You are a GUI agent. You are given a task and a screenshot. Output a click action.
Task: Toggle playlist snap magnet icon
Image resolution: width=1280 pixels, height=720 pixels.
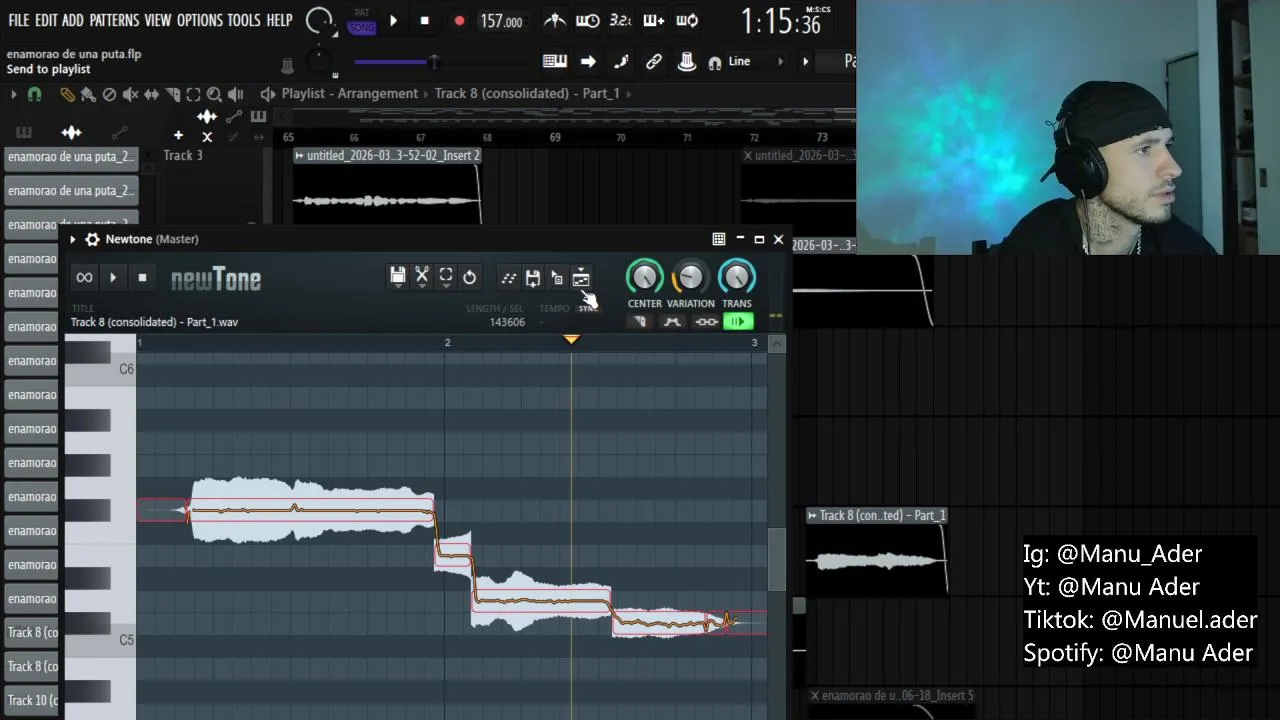(x=34, y=95)
